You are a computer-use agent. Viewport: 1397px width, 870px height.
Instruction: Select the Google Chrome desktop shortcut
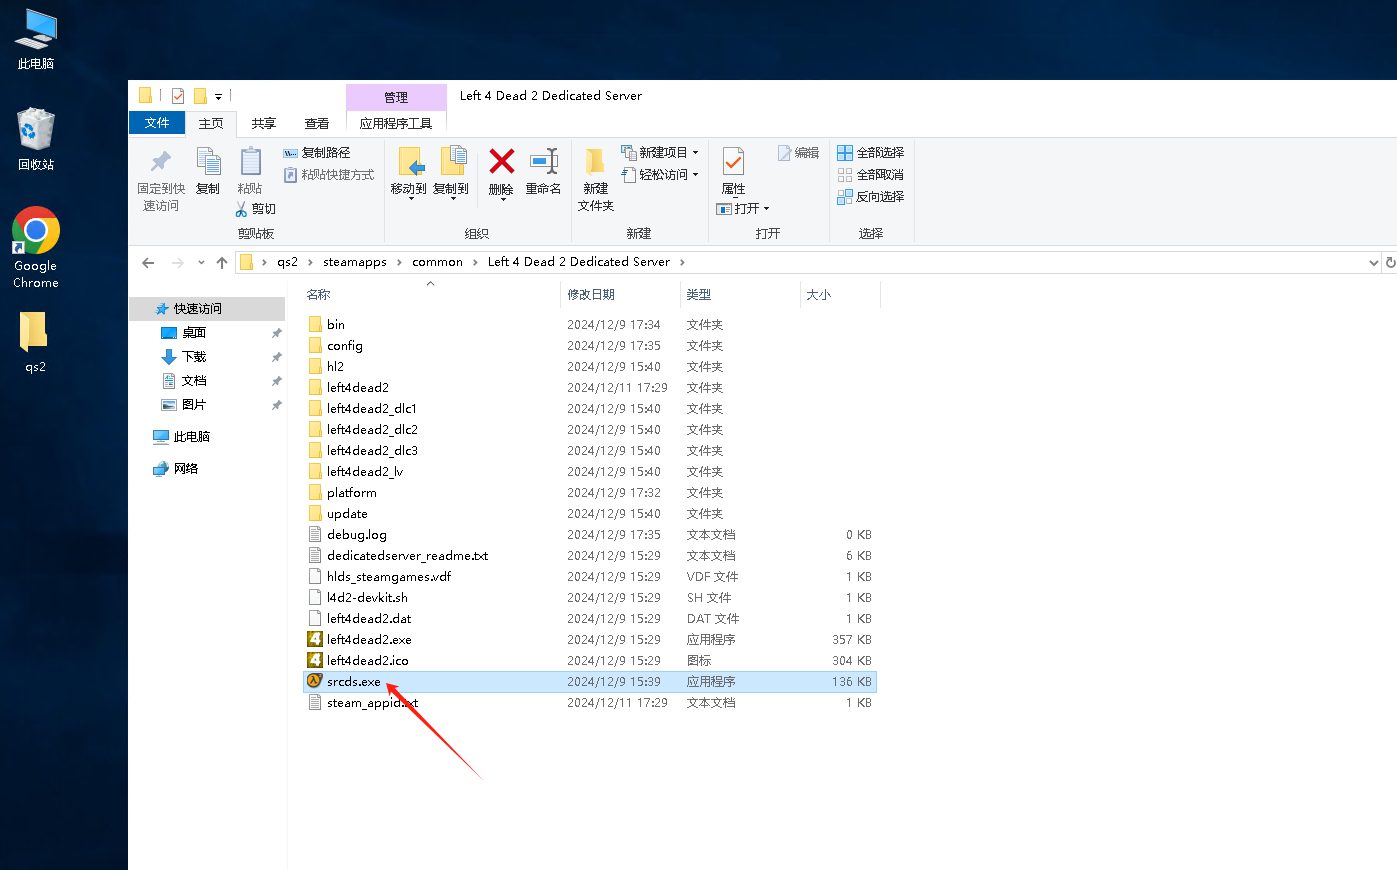click(36, 248)
